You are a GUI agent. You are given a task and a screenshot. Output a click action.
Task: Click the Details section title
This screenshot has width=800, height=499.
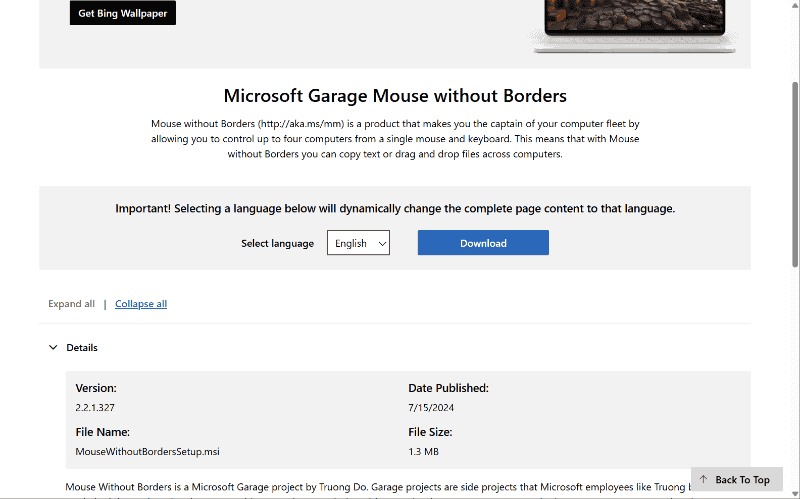[82, 347]
